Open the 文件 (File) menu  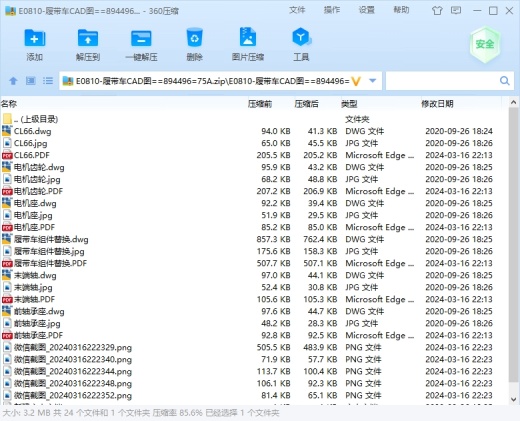click(297, 10)
